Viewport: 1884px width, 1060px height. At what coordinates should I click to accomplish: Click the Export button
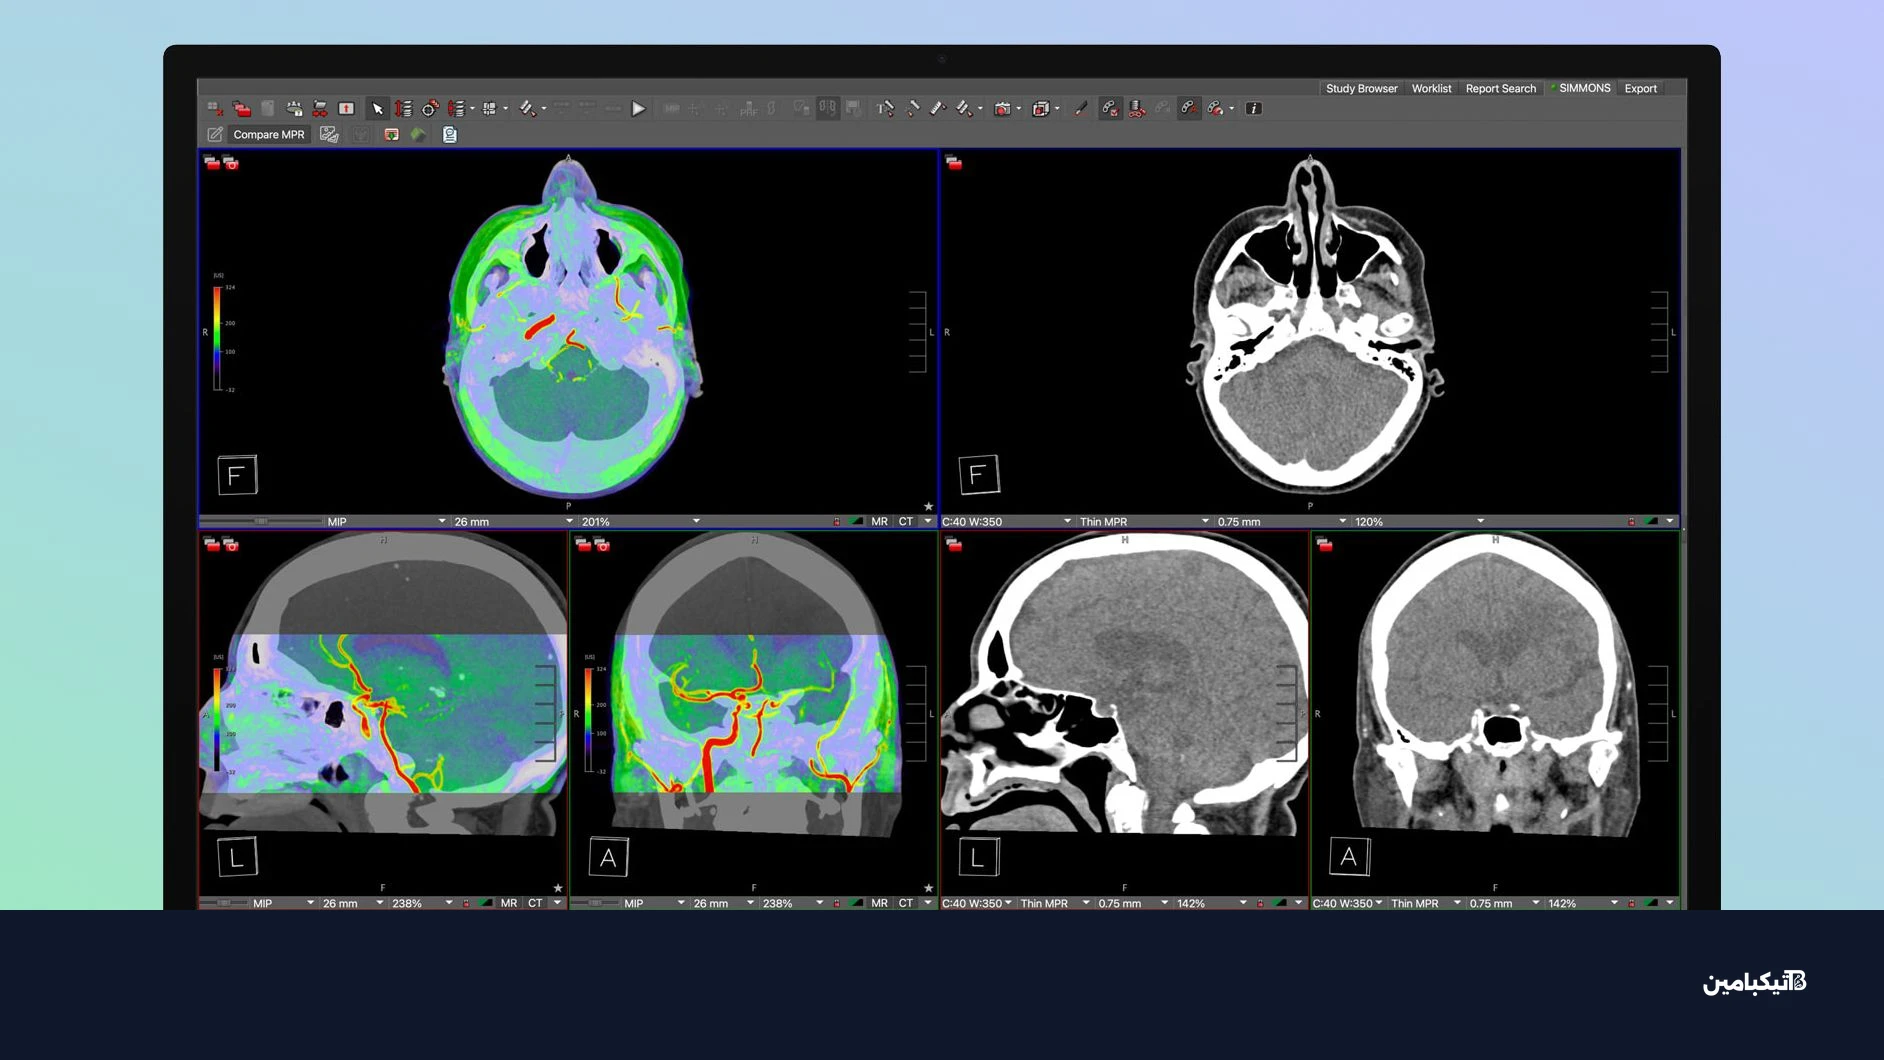pos(1640,88)
